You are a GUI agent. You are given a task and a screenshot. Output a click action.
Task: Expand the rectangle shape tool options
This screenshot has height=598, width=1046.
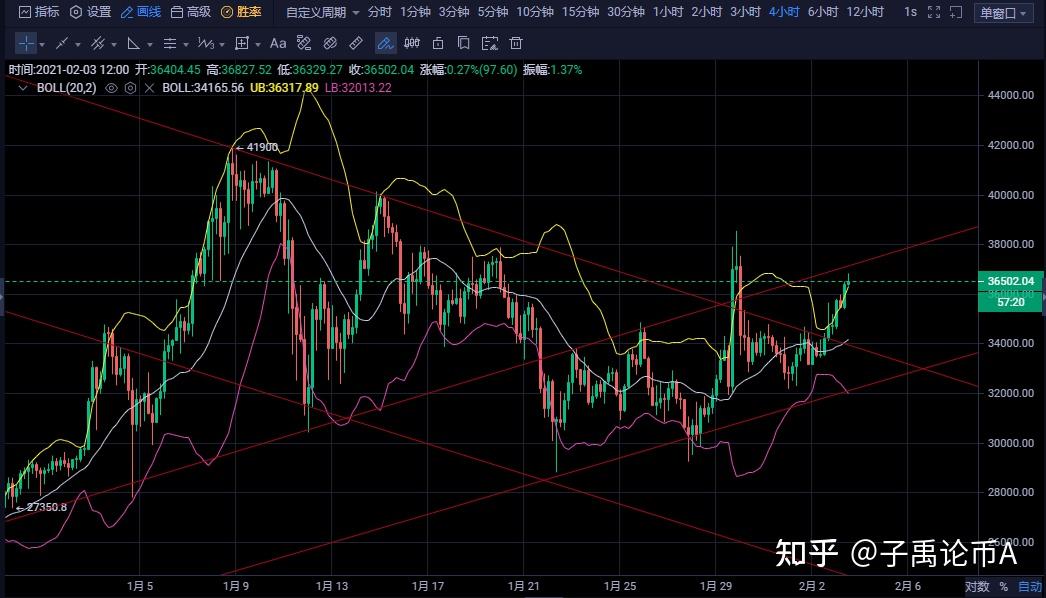257,45
